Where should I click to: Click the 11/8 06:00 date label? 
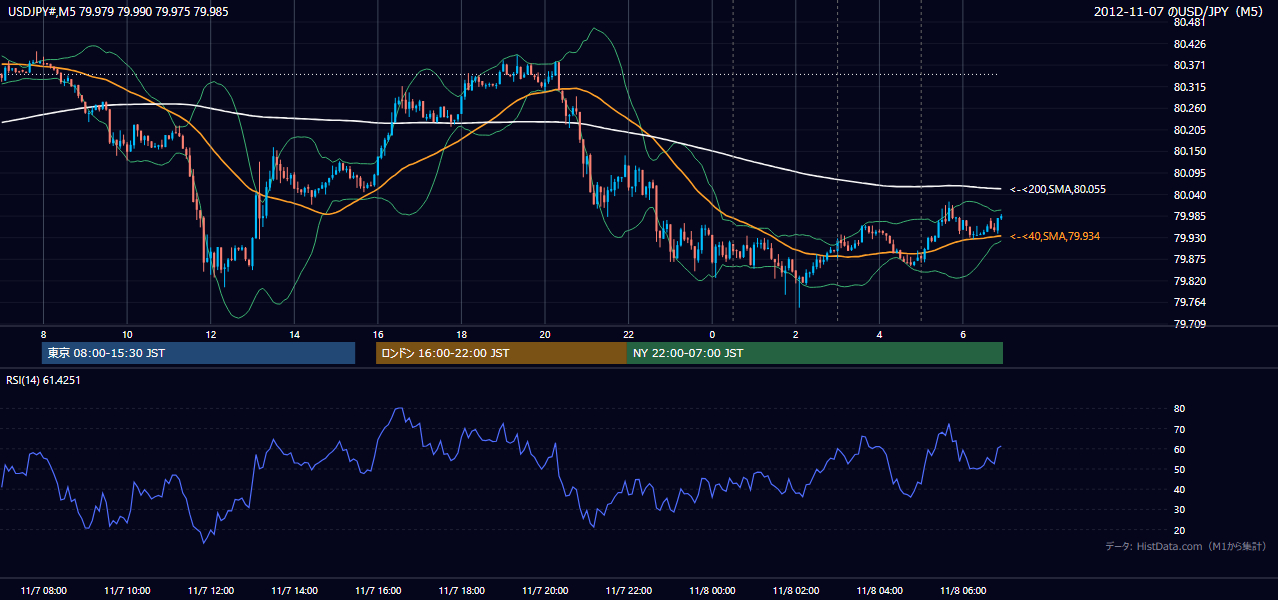[x=962, y=591]
